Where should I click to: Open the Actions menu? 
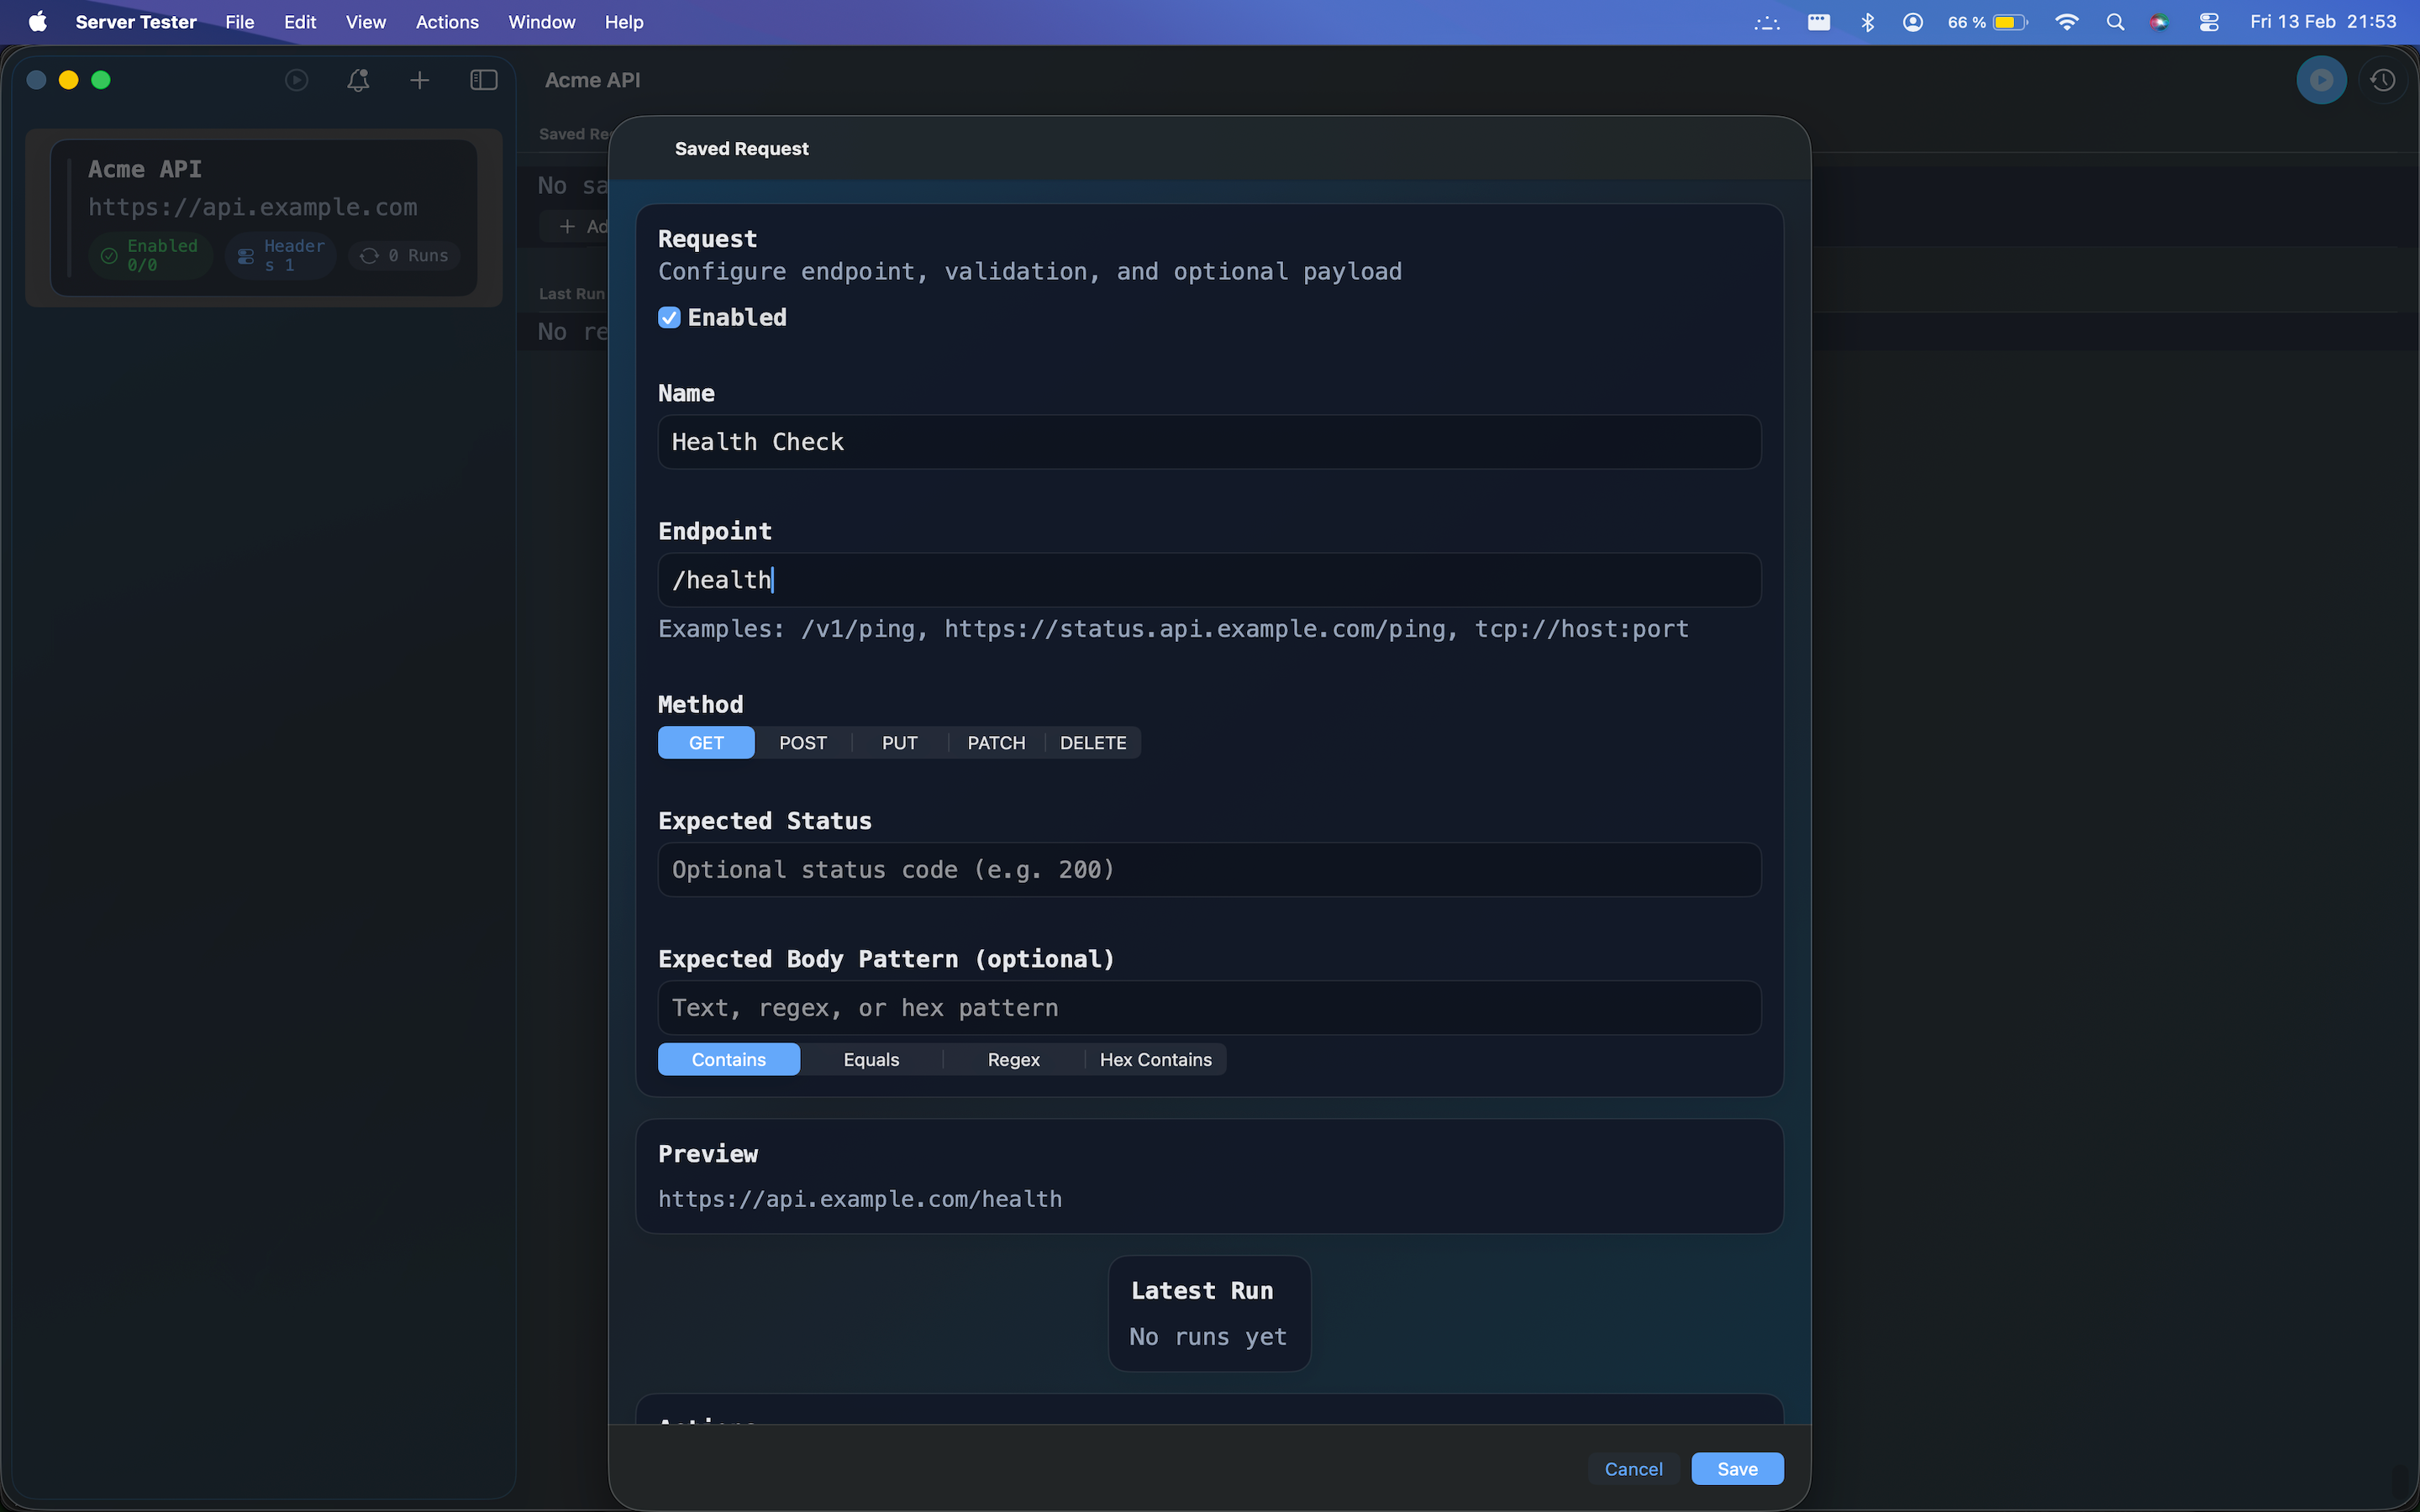coord(447,22)
